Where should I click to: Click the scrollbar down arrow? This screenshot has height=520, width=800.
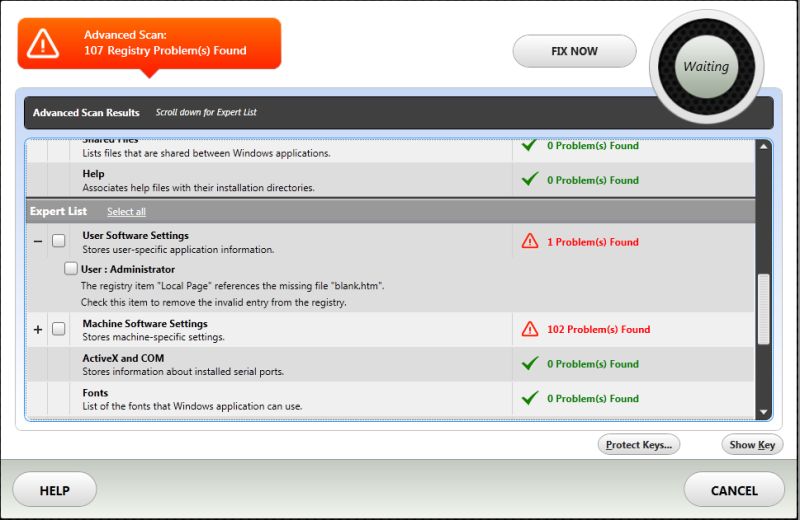pyautogui.click(x=764, y=412)
